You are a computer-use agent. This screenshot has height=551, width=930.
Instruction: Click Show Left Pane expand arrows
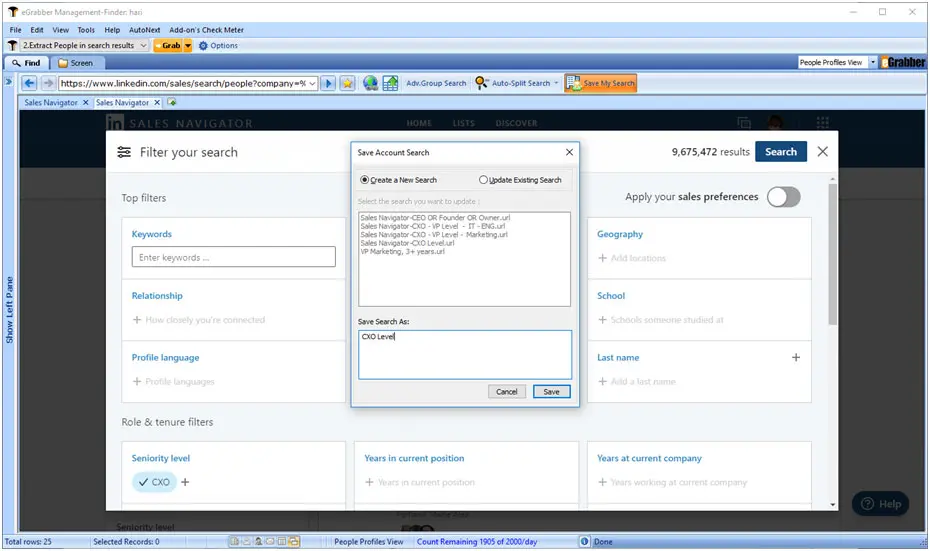9,81
